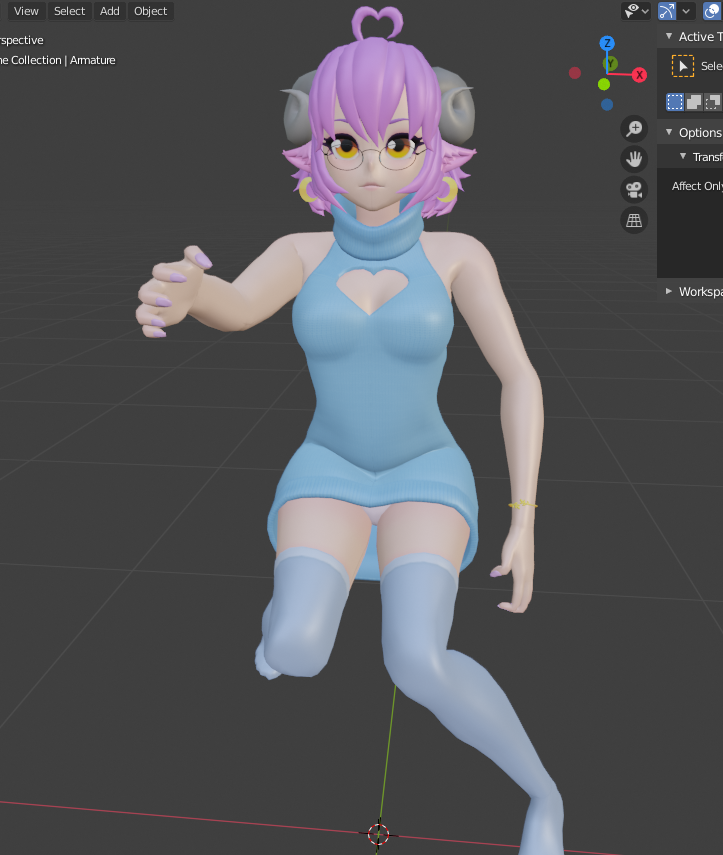
Task: Click the hand pan view button
Action: point(634,159)
